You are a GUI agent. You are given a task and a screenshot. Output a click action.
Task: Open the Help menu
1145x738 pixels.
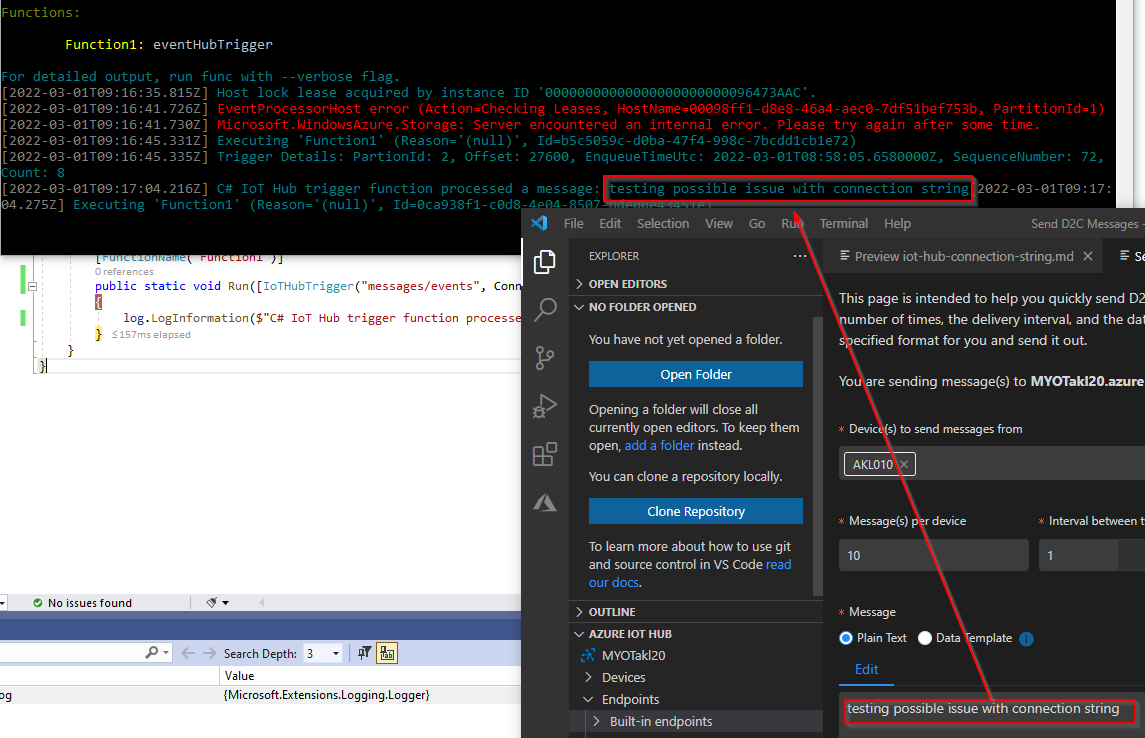pyautogui.click(x=897, y=223)
